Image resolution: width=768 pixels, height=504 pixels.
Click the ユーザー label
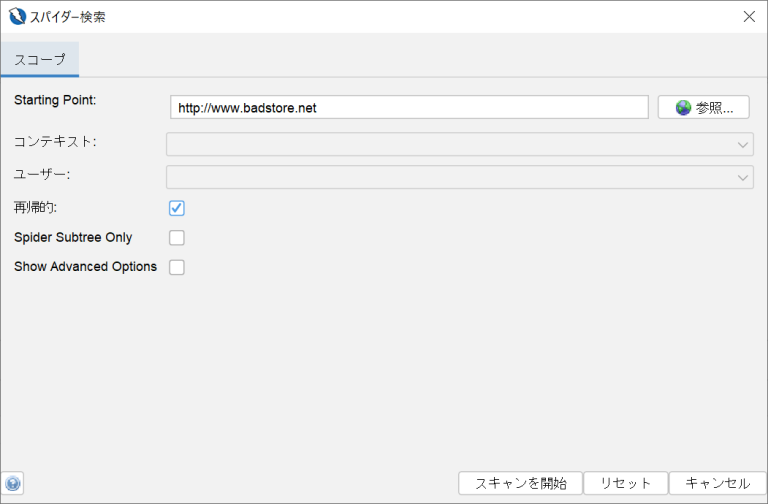(42, 174)
